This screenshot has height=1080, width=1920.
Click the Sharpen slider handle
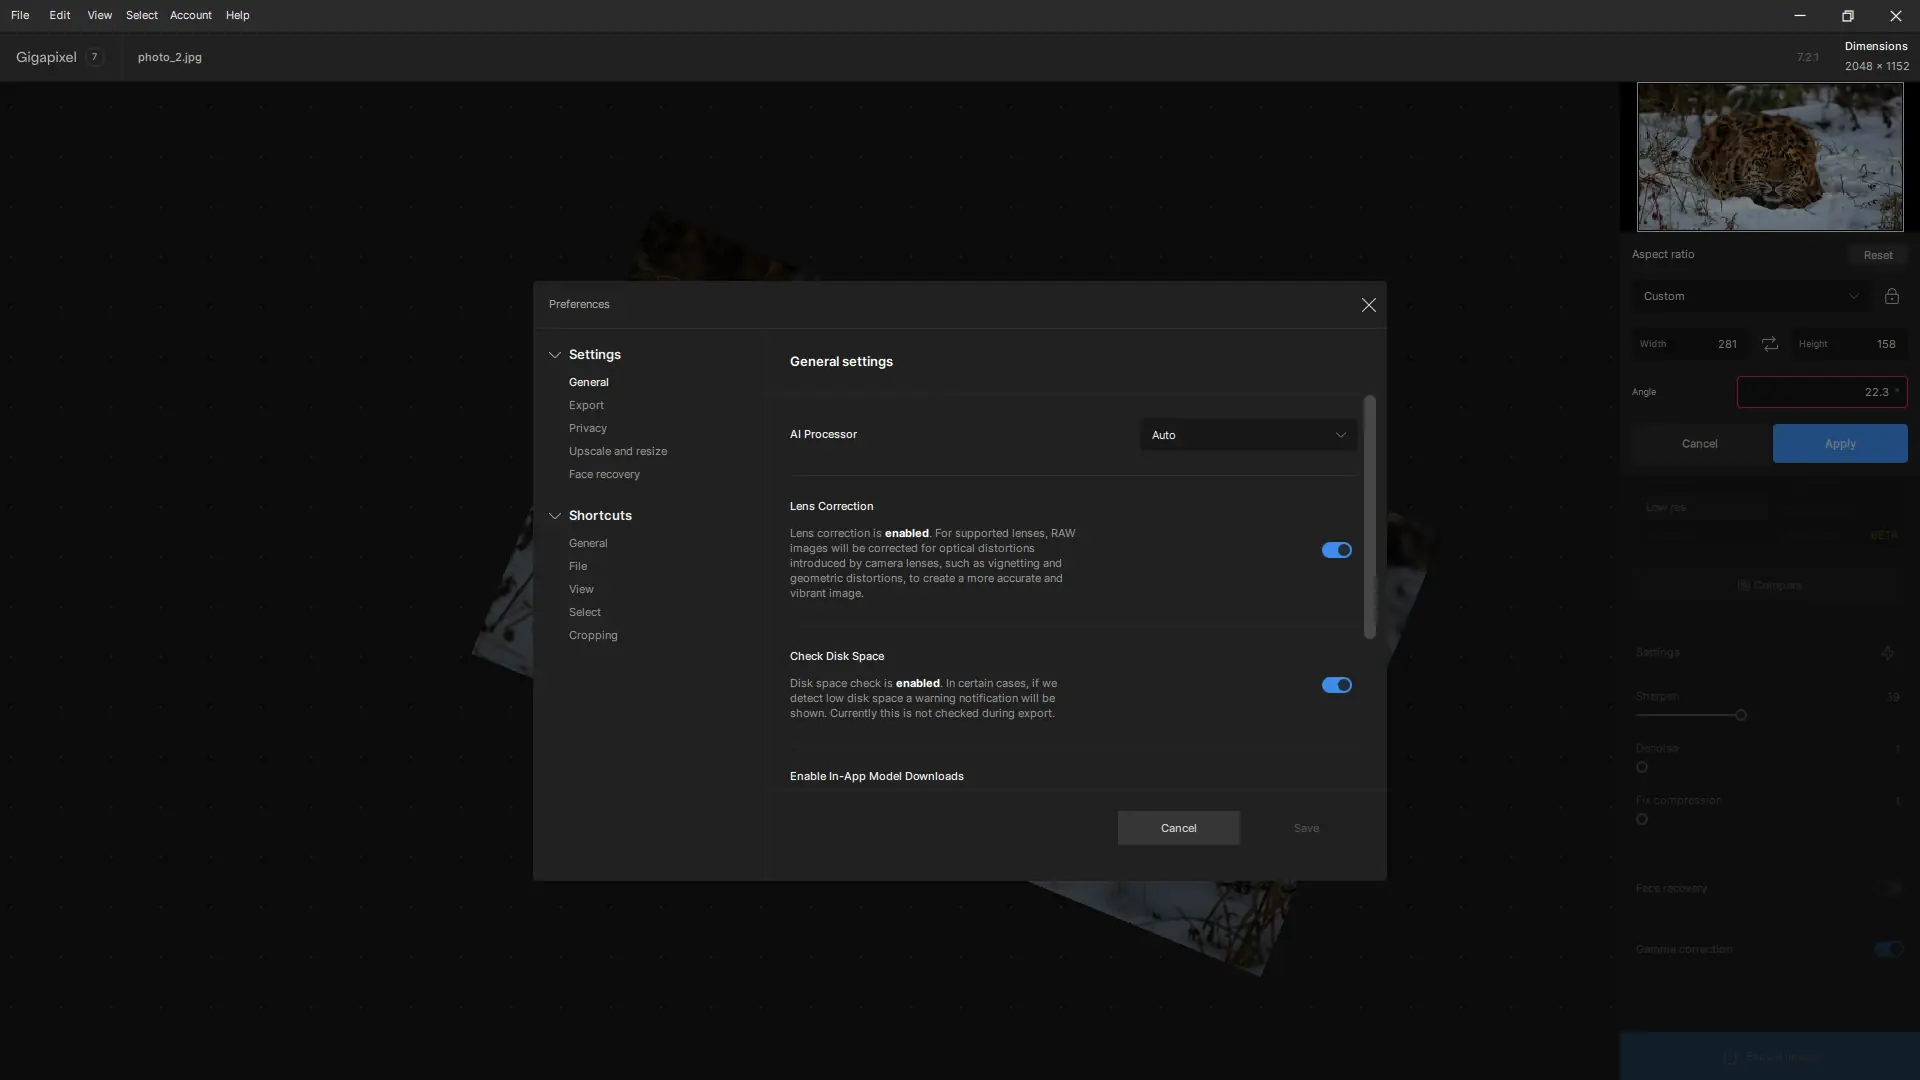tap(1741, 715)
